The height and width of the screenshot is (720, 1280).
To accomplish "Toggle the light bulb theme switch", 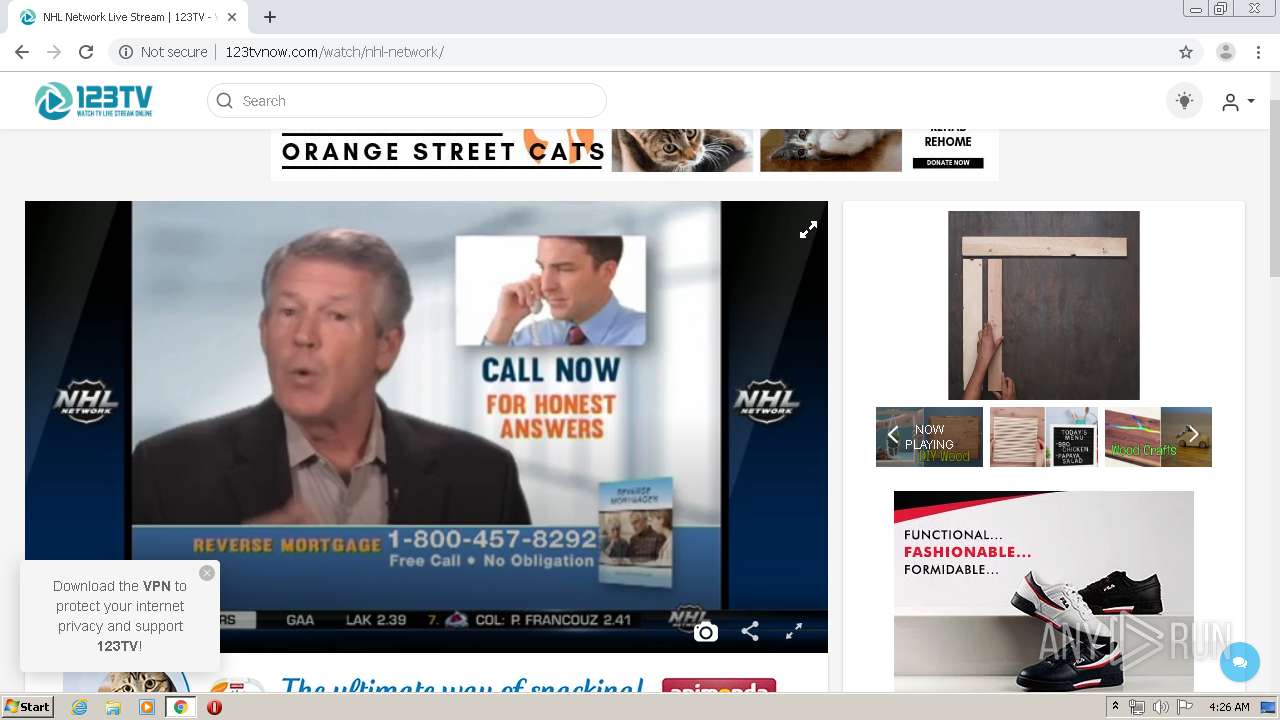I will [x=1184, y=101].
